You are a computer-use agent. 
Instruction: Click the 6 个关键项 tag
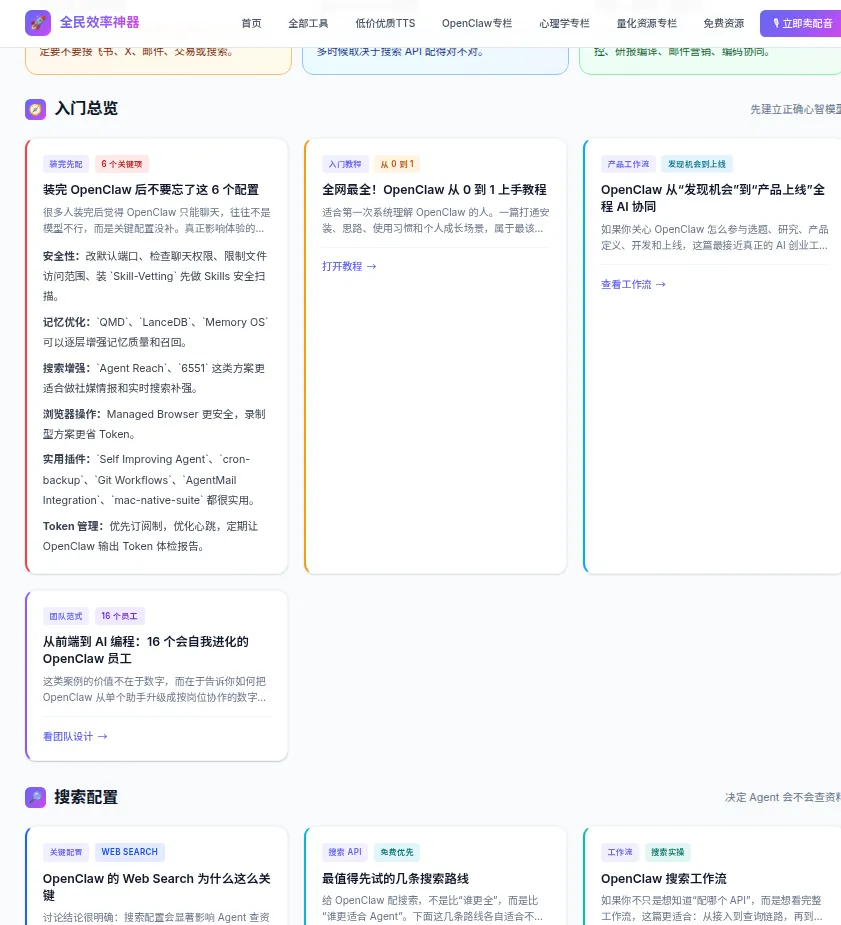[x=121, y=164]
